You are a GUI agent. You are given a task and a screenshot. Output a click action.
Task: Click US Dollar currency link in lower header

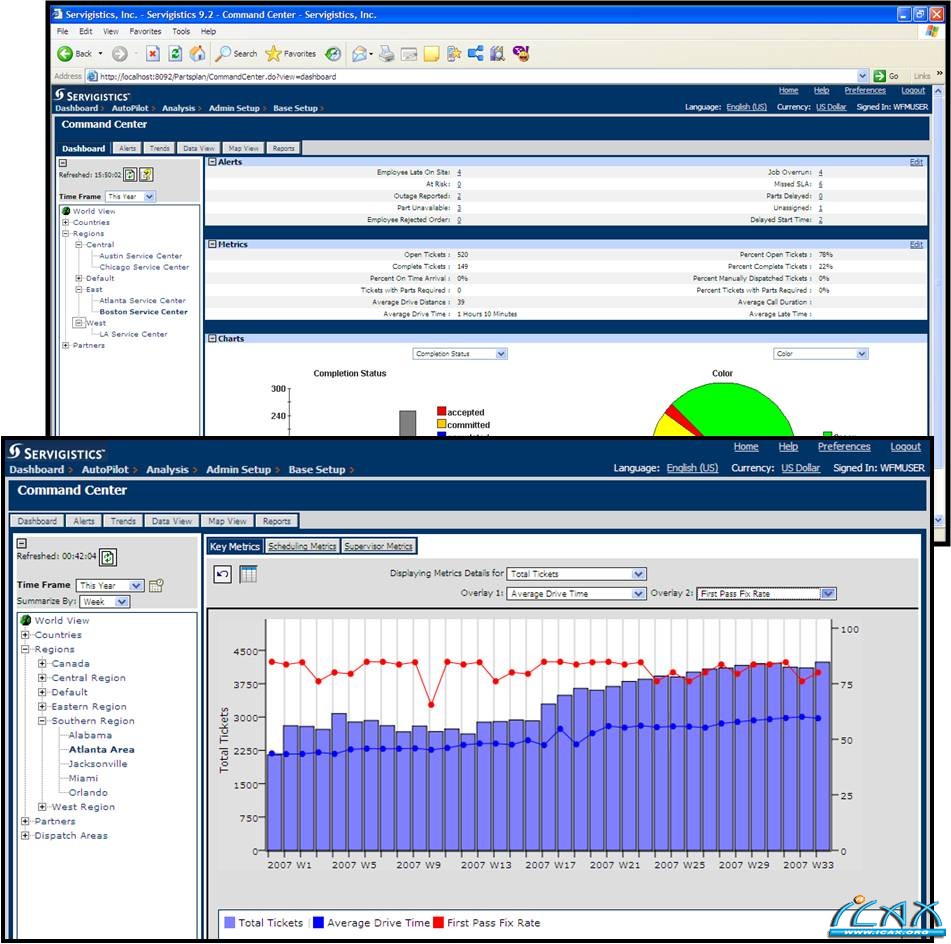coord(801,468)
